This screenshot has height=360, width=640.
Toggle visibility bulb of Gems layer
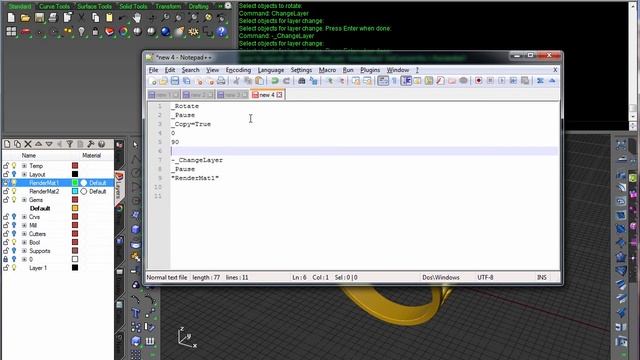coord(13,200)
